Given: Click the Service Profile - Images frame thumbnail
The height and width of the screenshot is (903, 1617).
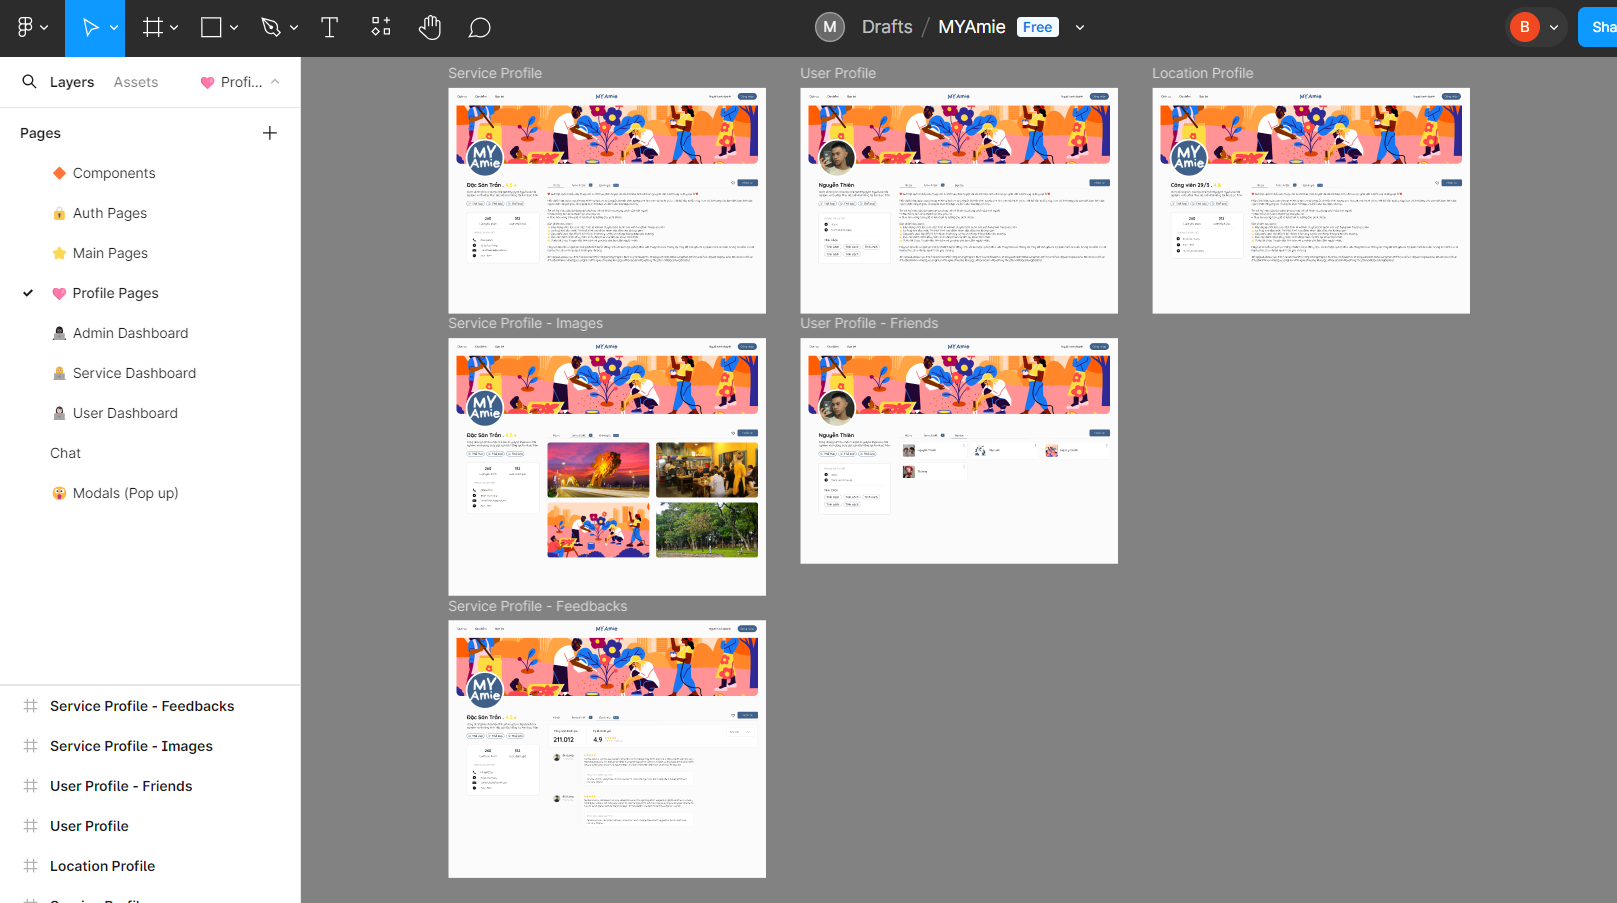Looking at the screenshot, I should point(607,466).
